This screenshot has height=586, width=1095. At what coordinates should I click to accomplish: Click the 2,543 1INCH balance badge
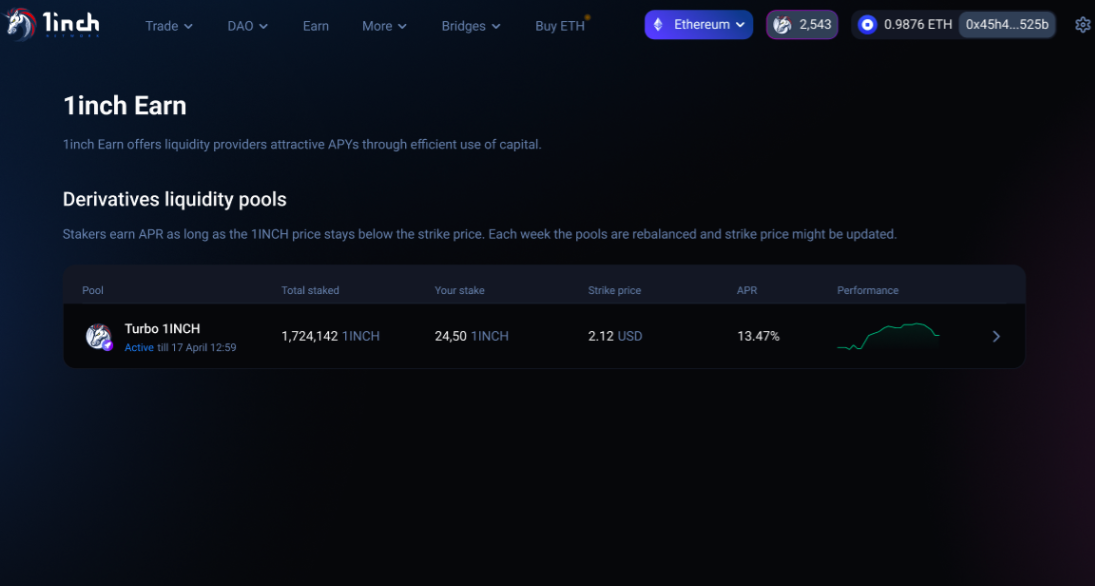click(x=802, y=25)
